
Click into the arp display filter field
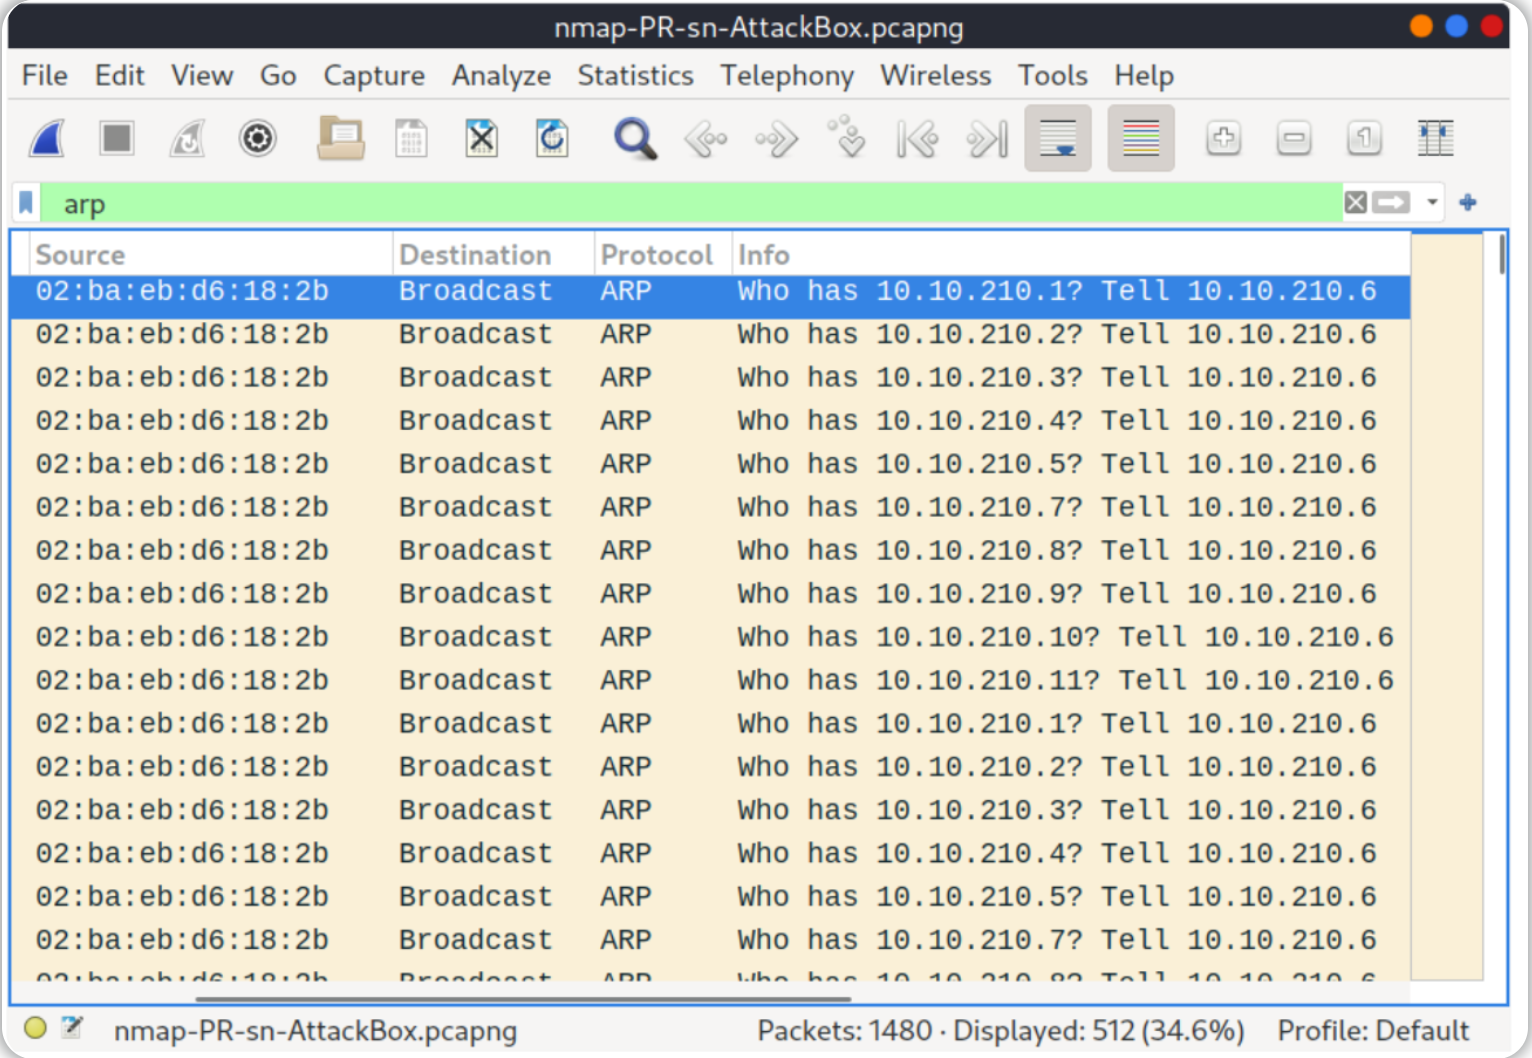click(x=690, y=203)
